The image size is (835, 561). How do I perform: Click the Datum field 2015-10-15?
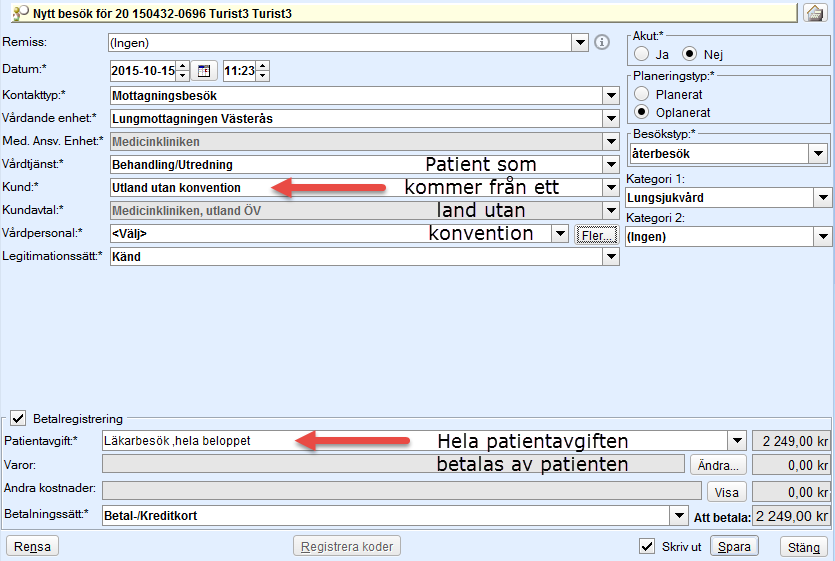click(x=143, y=70)
